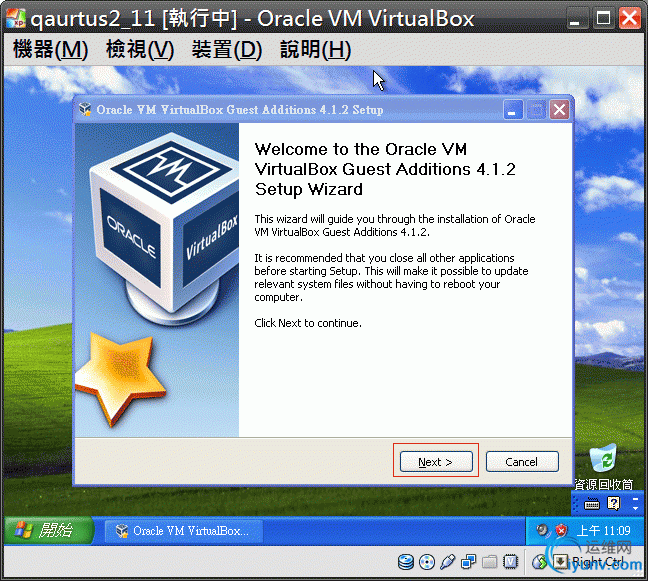Click the taskbar clock 上午 11:09
This screenshot has width=648, height=581.
(604, 531)
